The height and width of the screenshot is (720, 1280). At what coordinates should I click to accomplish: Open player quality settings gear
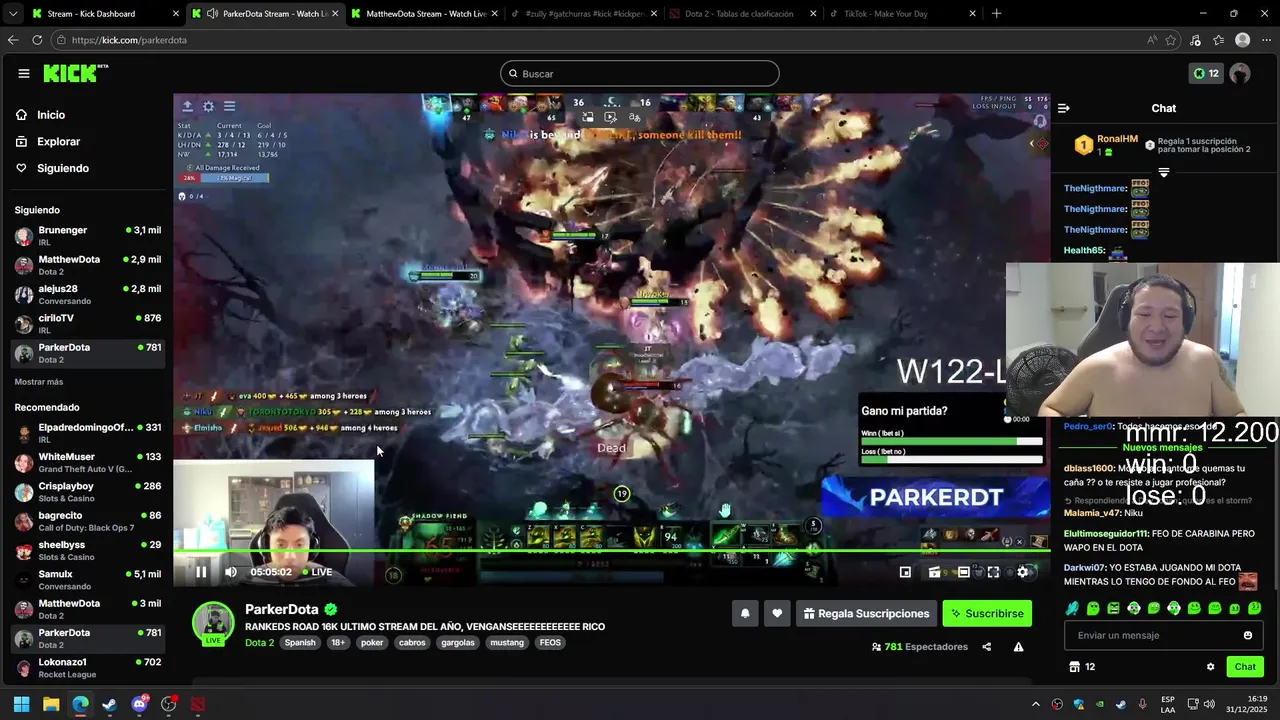pyautogui.click(x=1023, y=572)
